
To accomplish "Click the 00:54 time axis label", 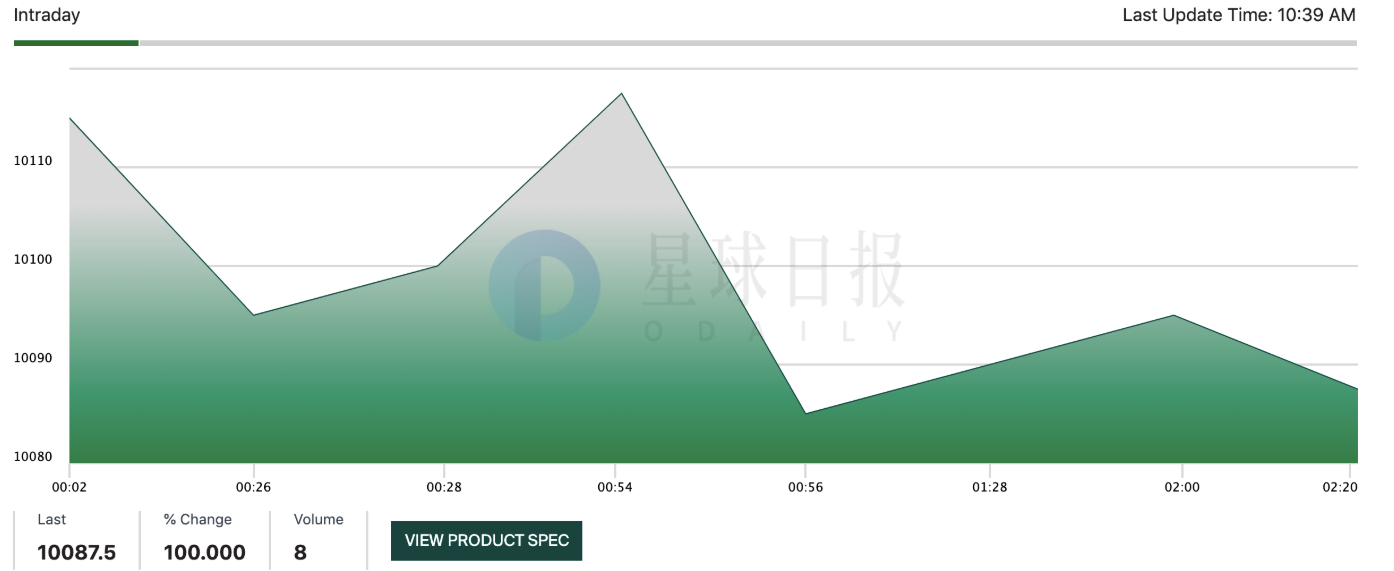I will pos(614,487).
